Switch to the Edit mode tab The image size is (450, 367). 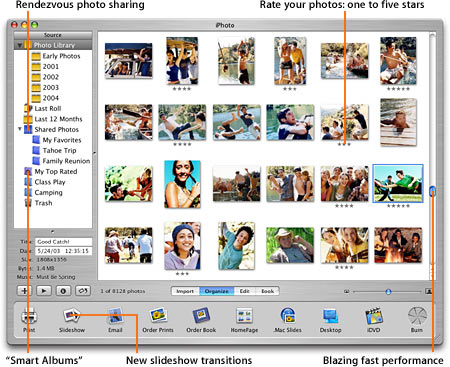(244, 291)
